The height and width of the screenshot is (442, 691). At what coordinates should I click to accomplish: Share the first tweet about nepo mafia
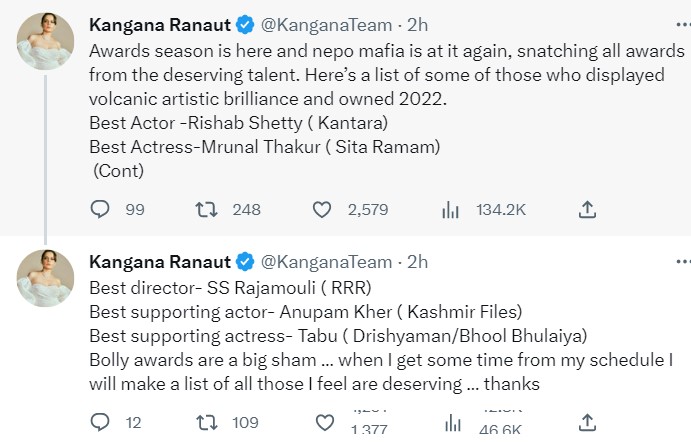click(x=588, y=209)
